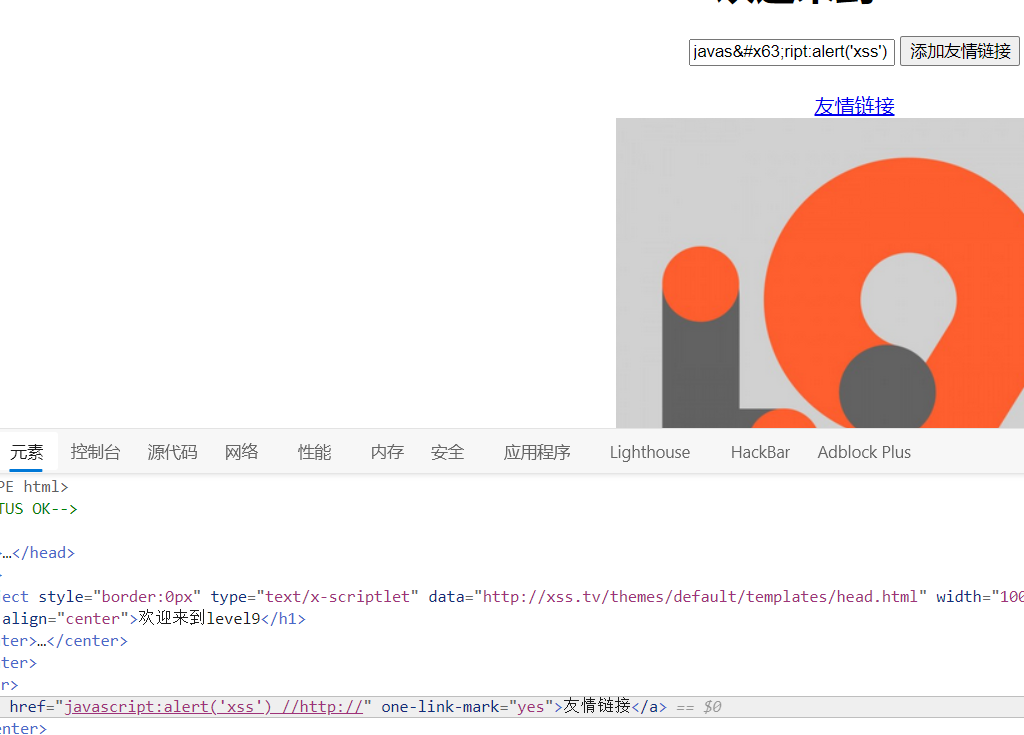1024x735 pixels.
Task: Select the collapsed center…</center> element row
Action: coord(512,641)
